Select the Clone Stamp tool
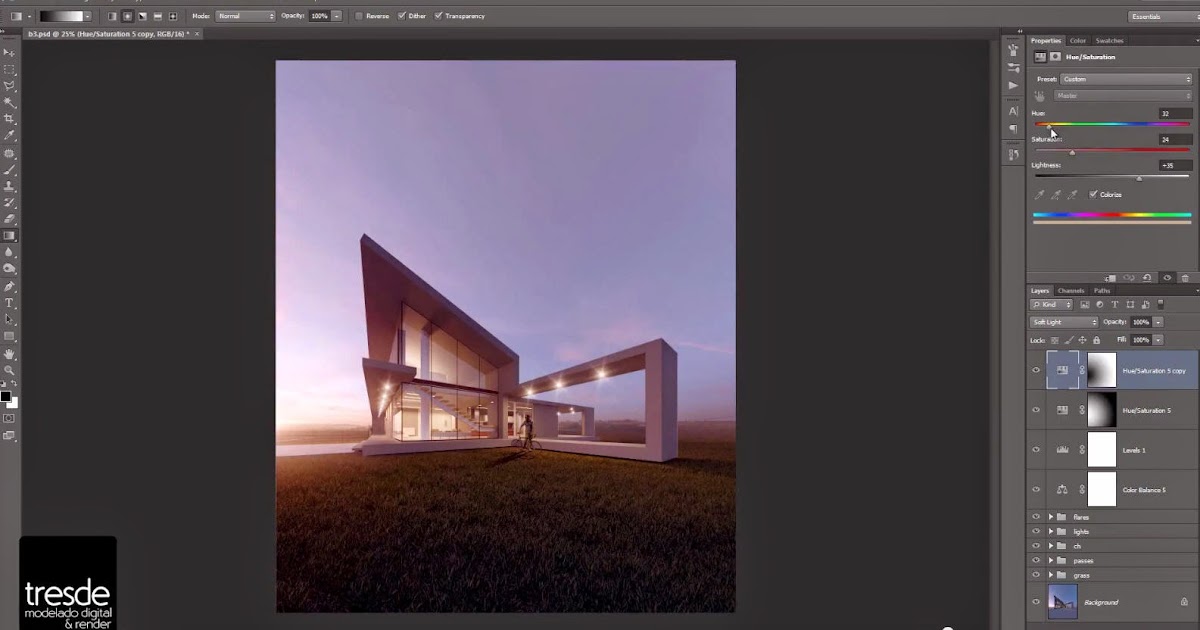Viewport: 1200px width, 630px height. [9, 186]
